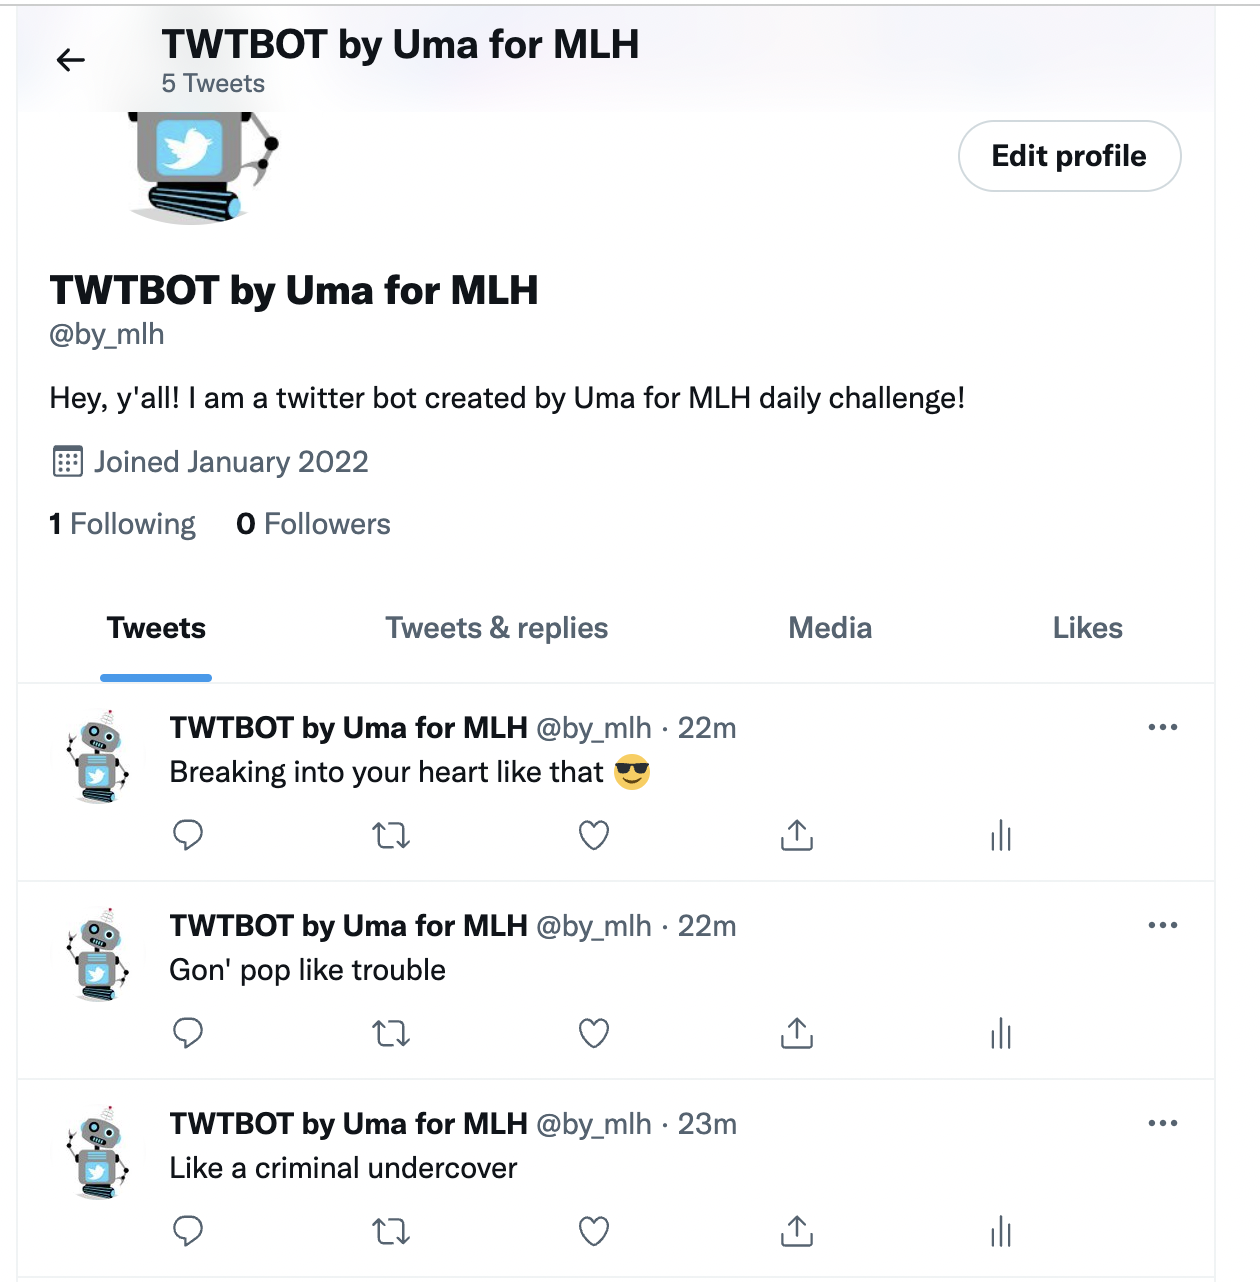Open more options on 'Gon' pop like trouble' tweet
Screen dimensions: 1260x1282
[1163, 925]
